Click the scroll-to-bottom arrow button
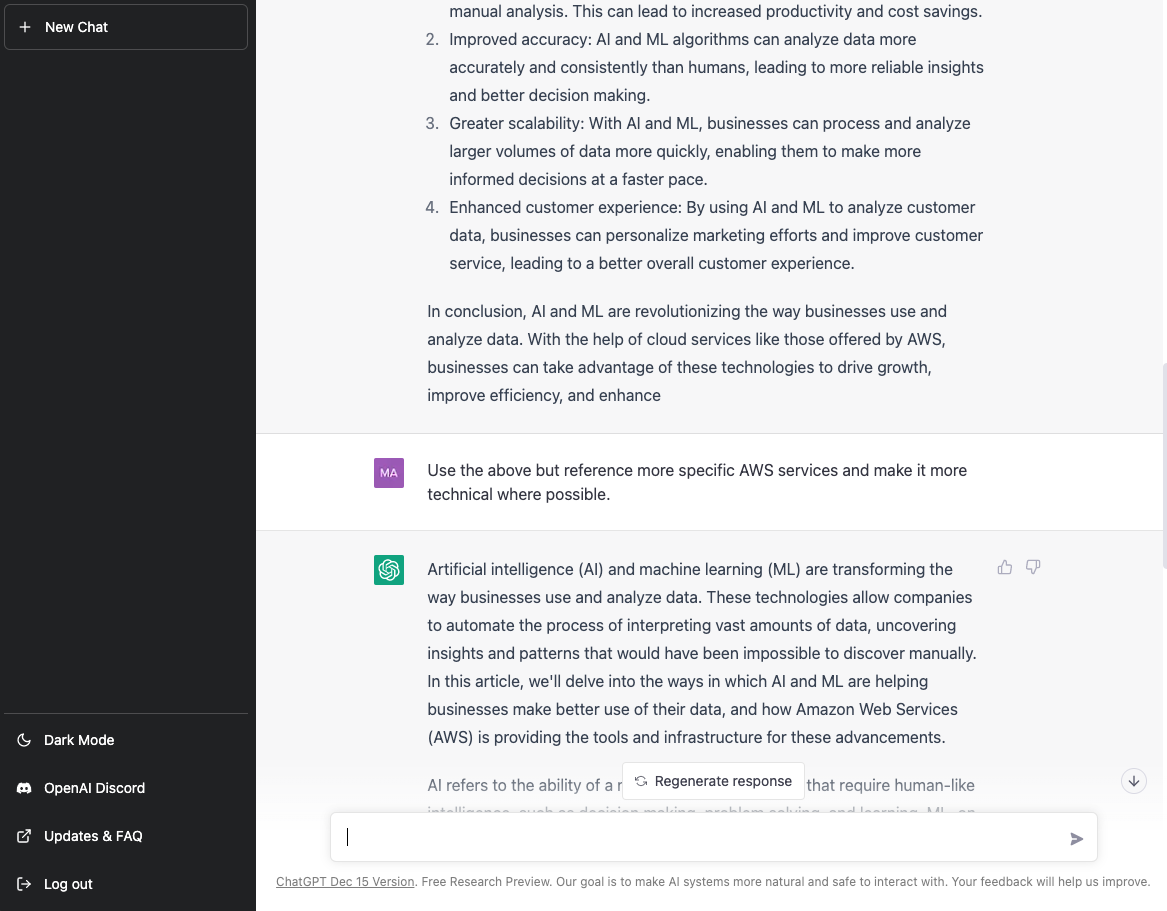This screenshot has width=1167, height=911. click(1134, 781)
